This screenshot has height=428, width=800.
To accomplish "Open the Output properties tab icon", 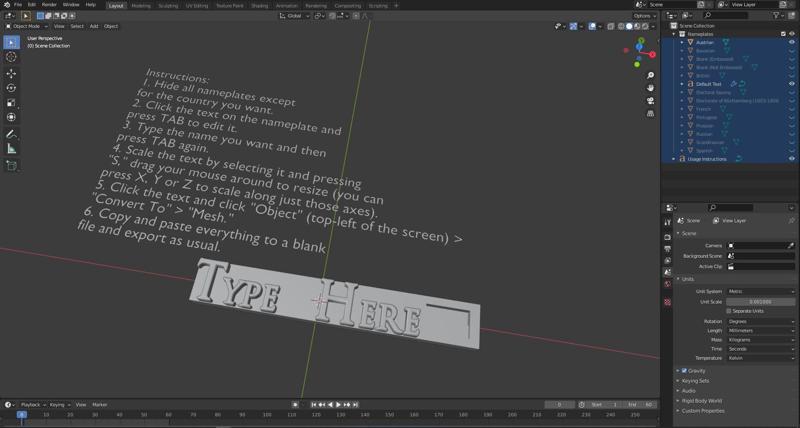I will point(667,249).
